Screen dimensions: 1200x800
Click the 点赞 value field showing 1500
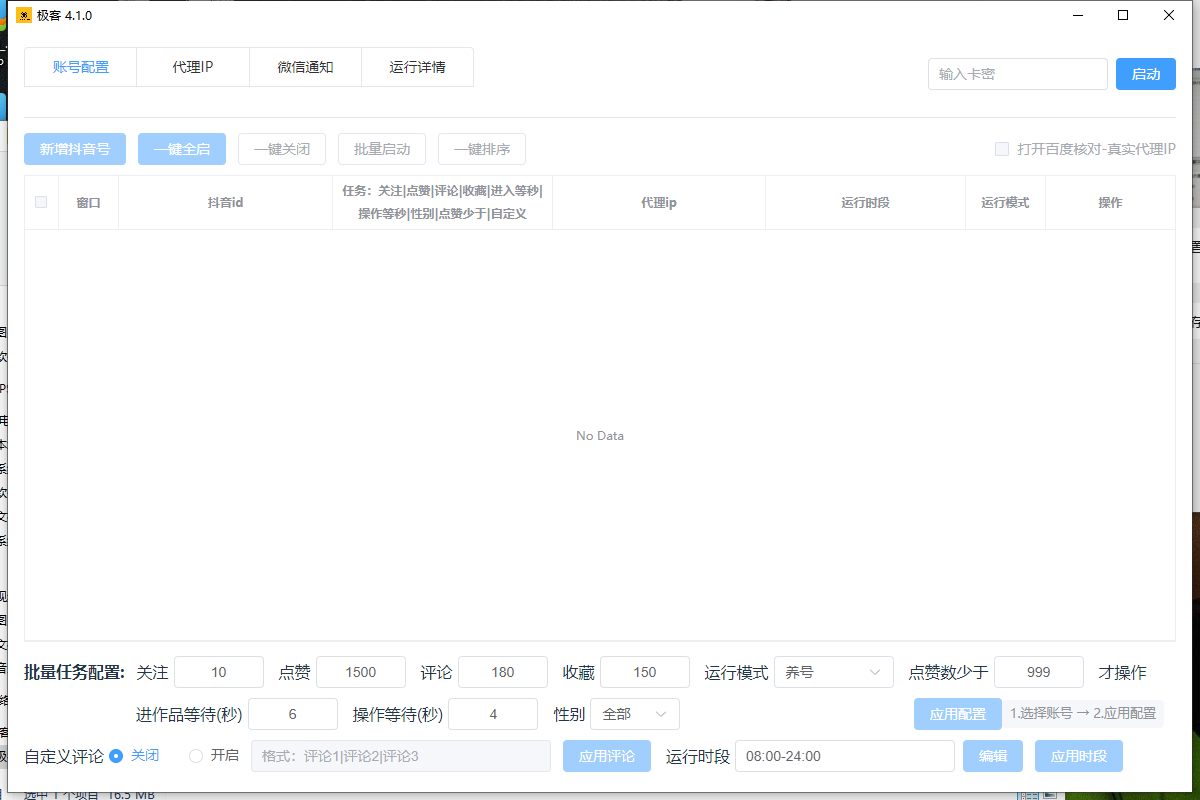(361, 672)
